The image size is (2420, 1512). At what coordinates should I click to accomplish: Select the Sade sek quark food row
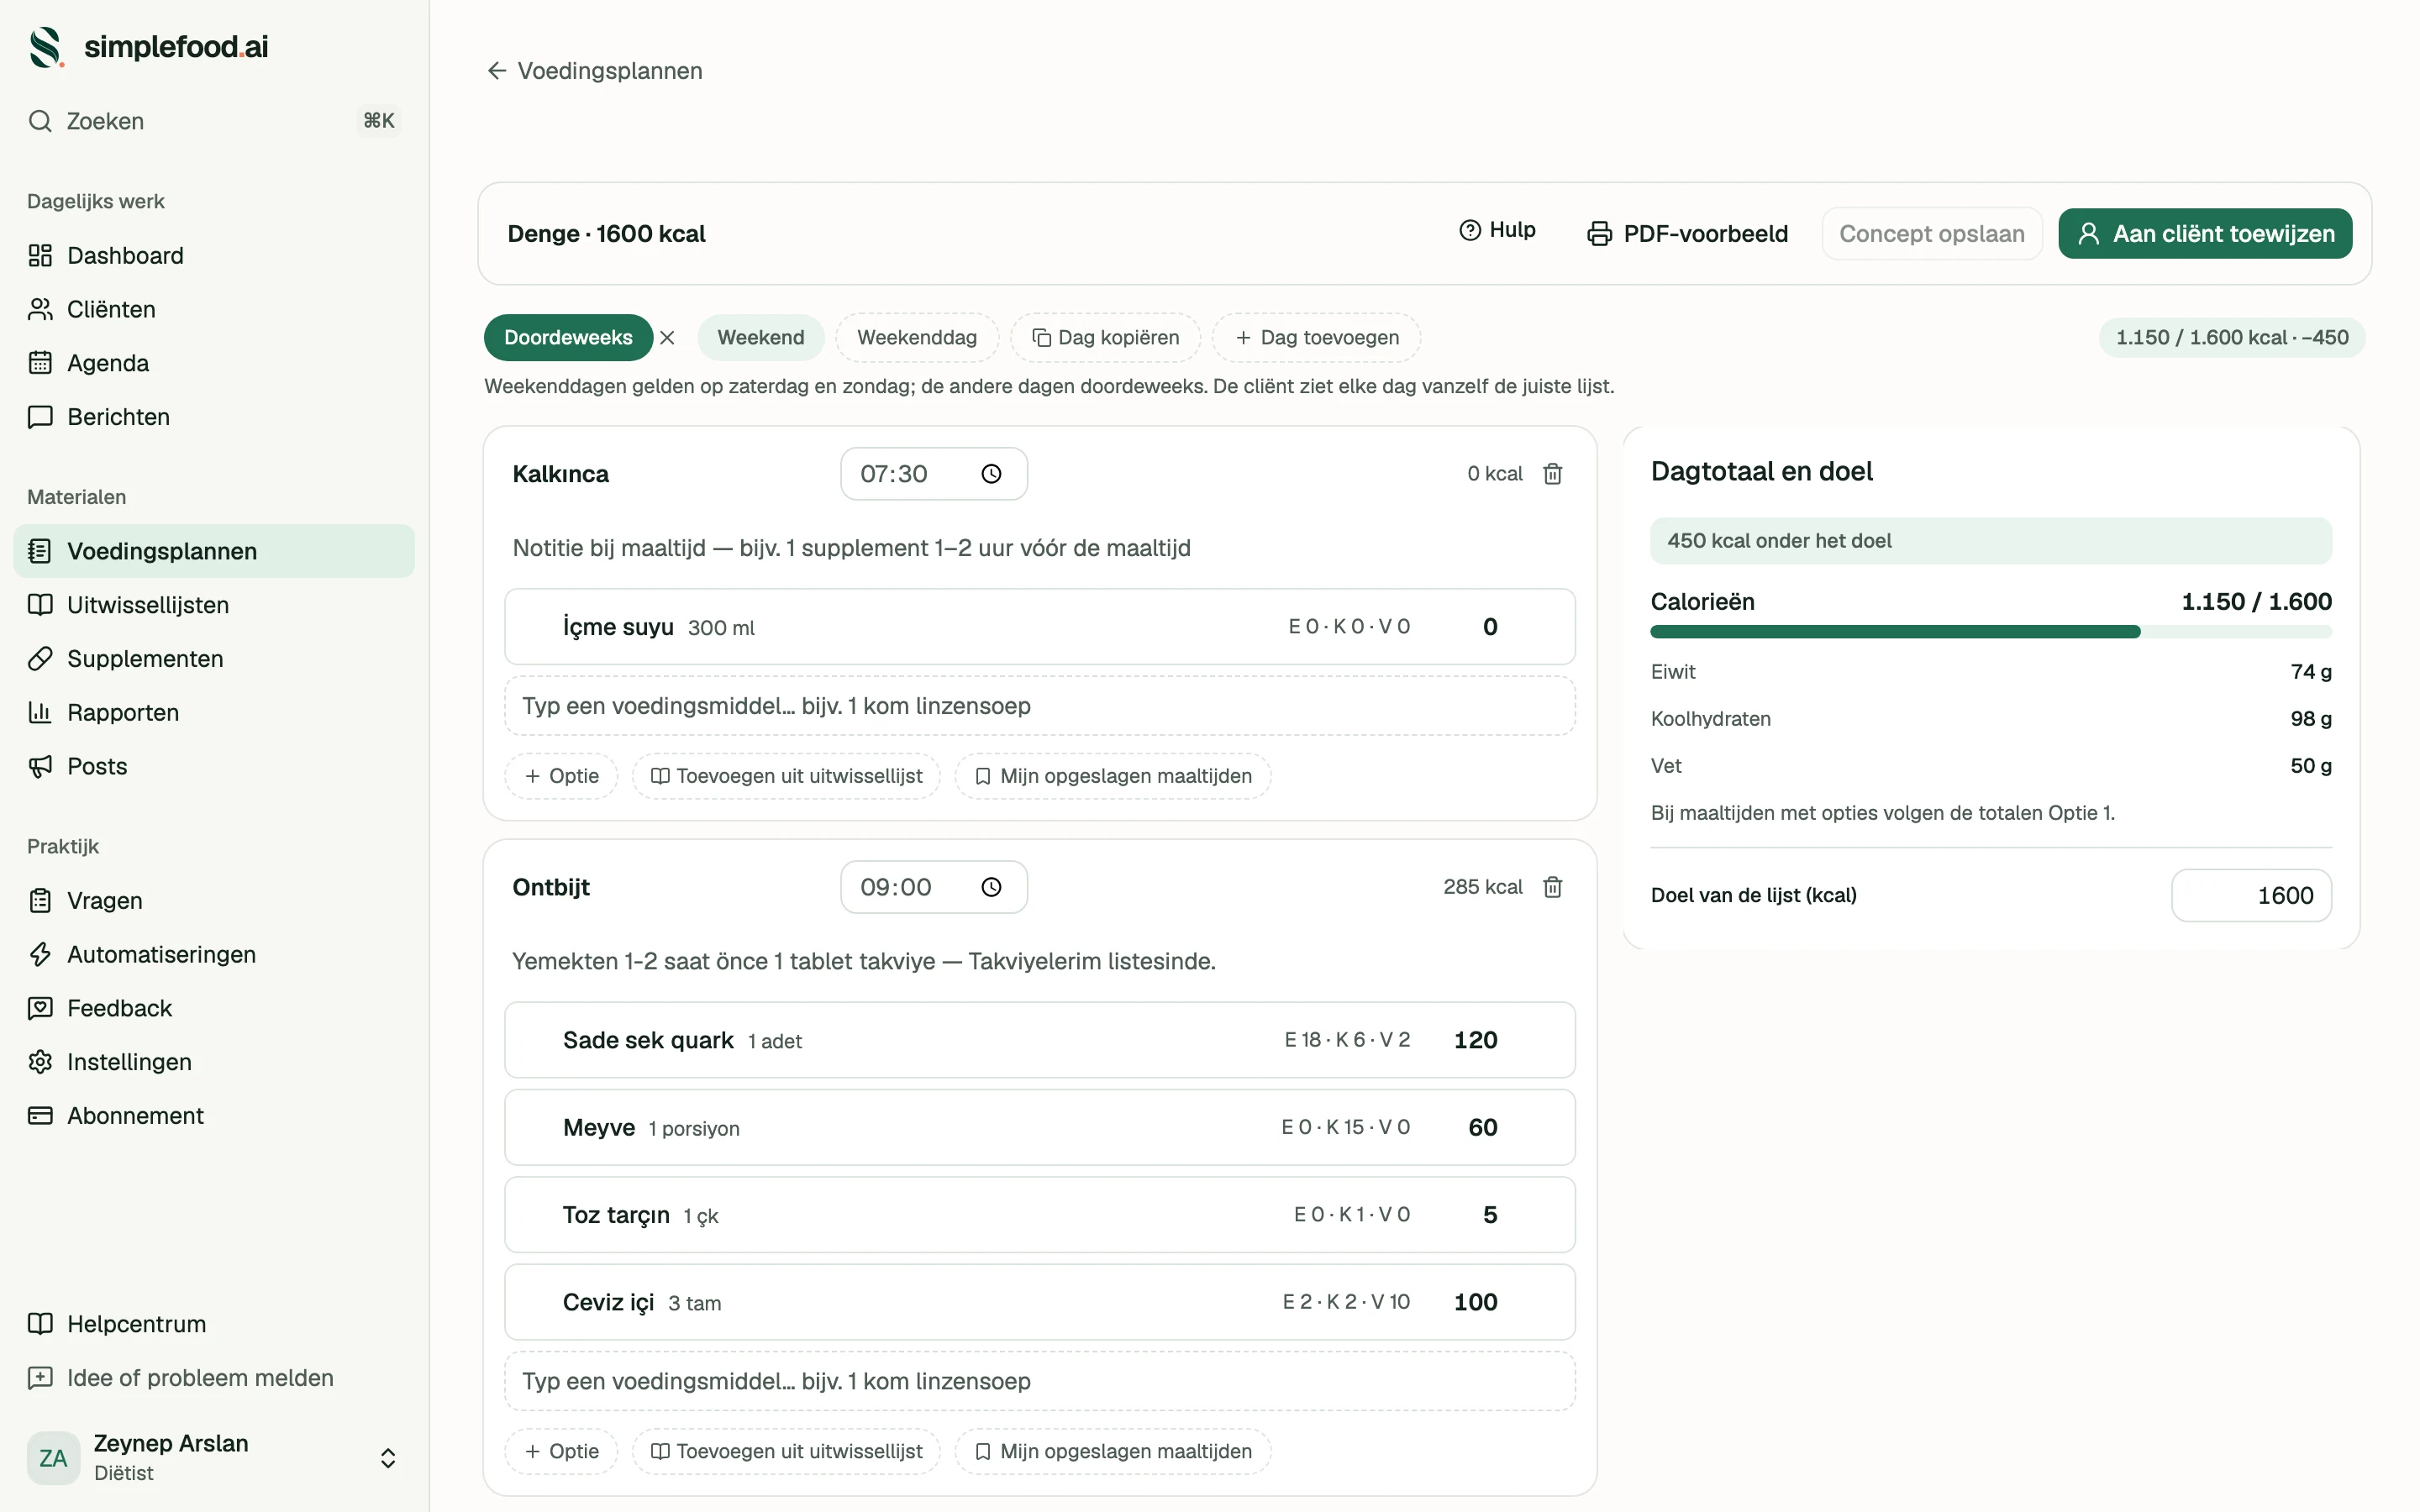point(1039,1040)
